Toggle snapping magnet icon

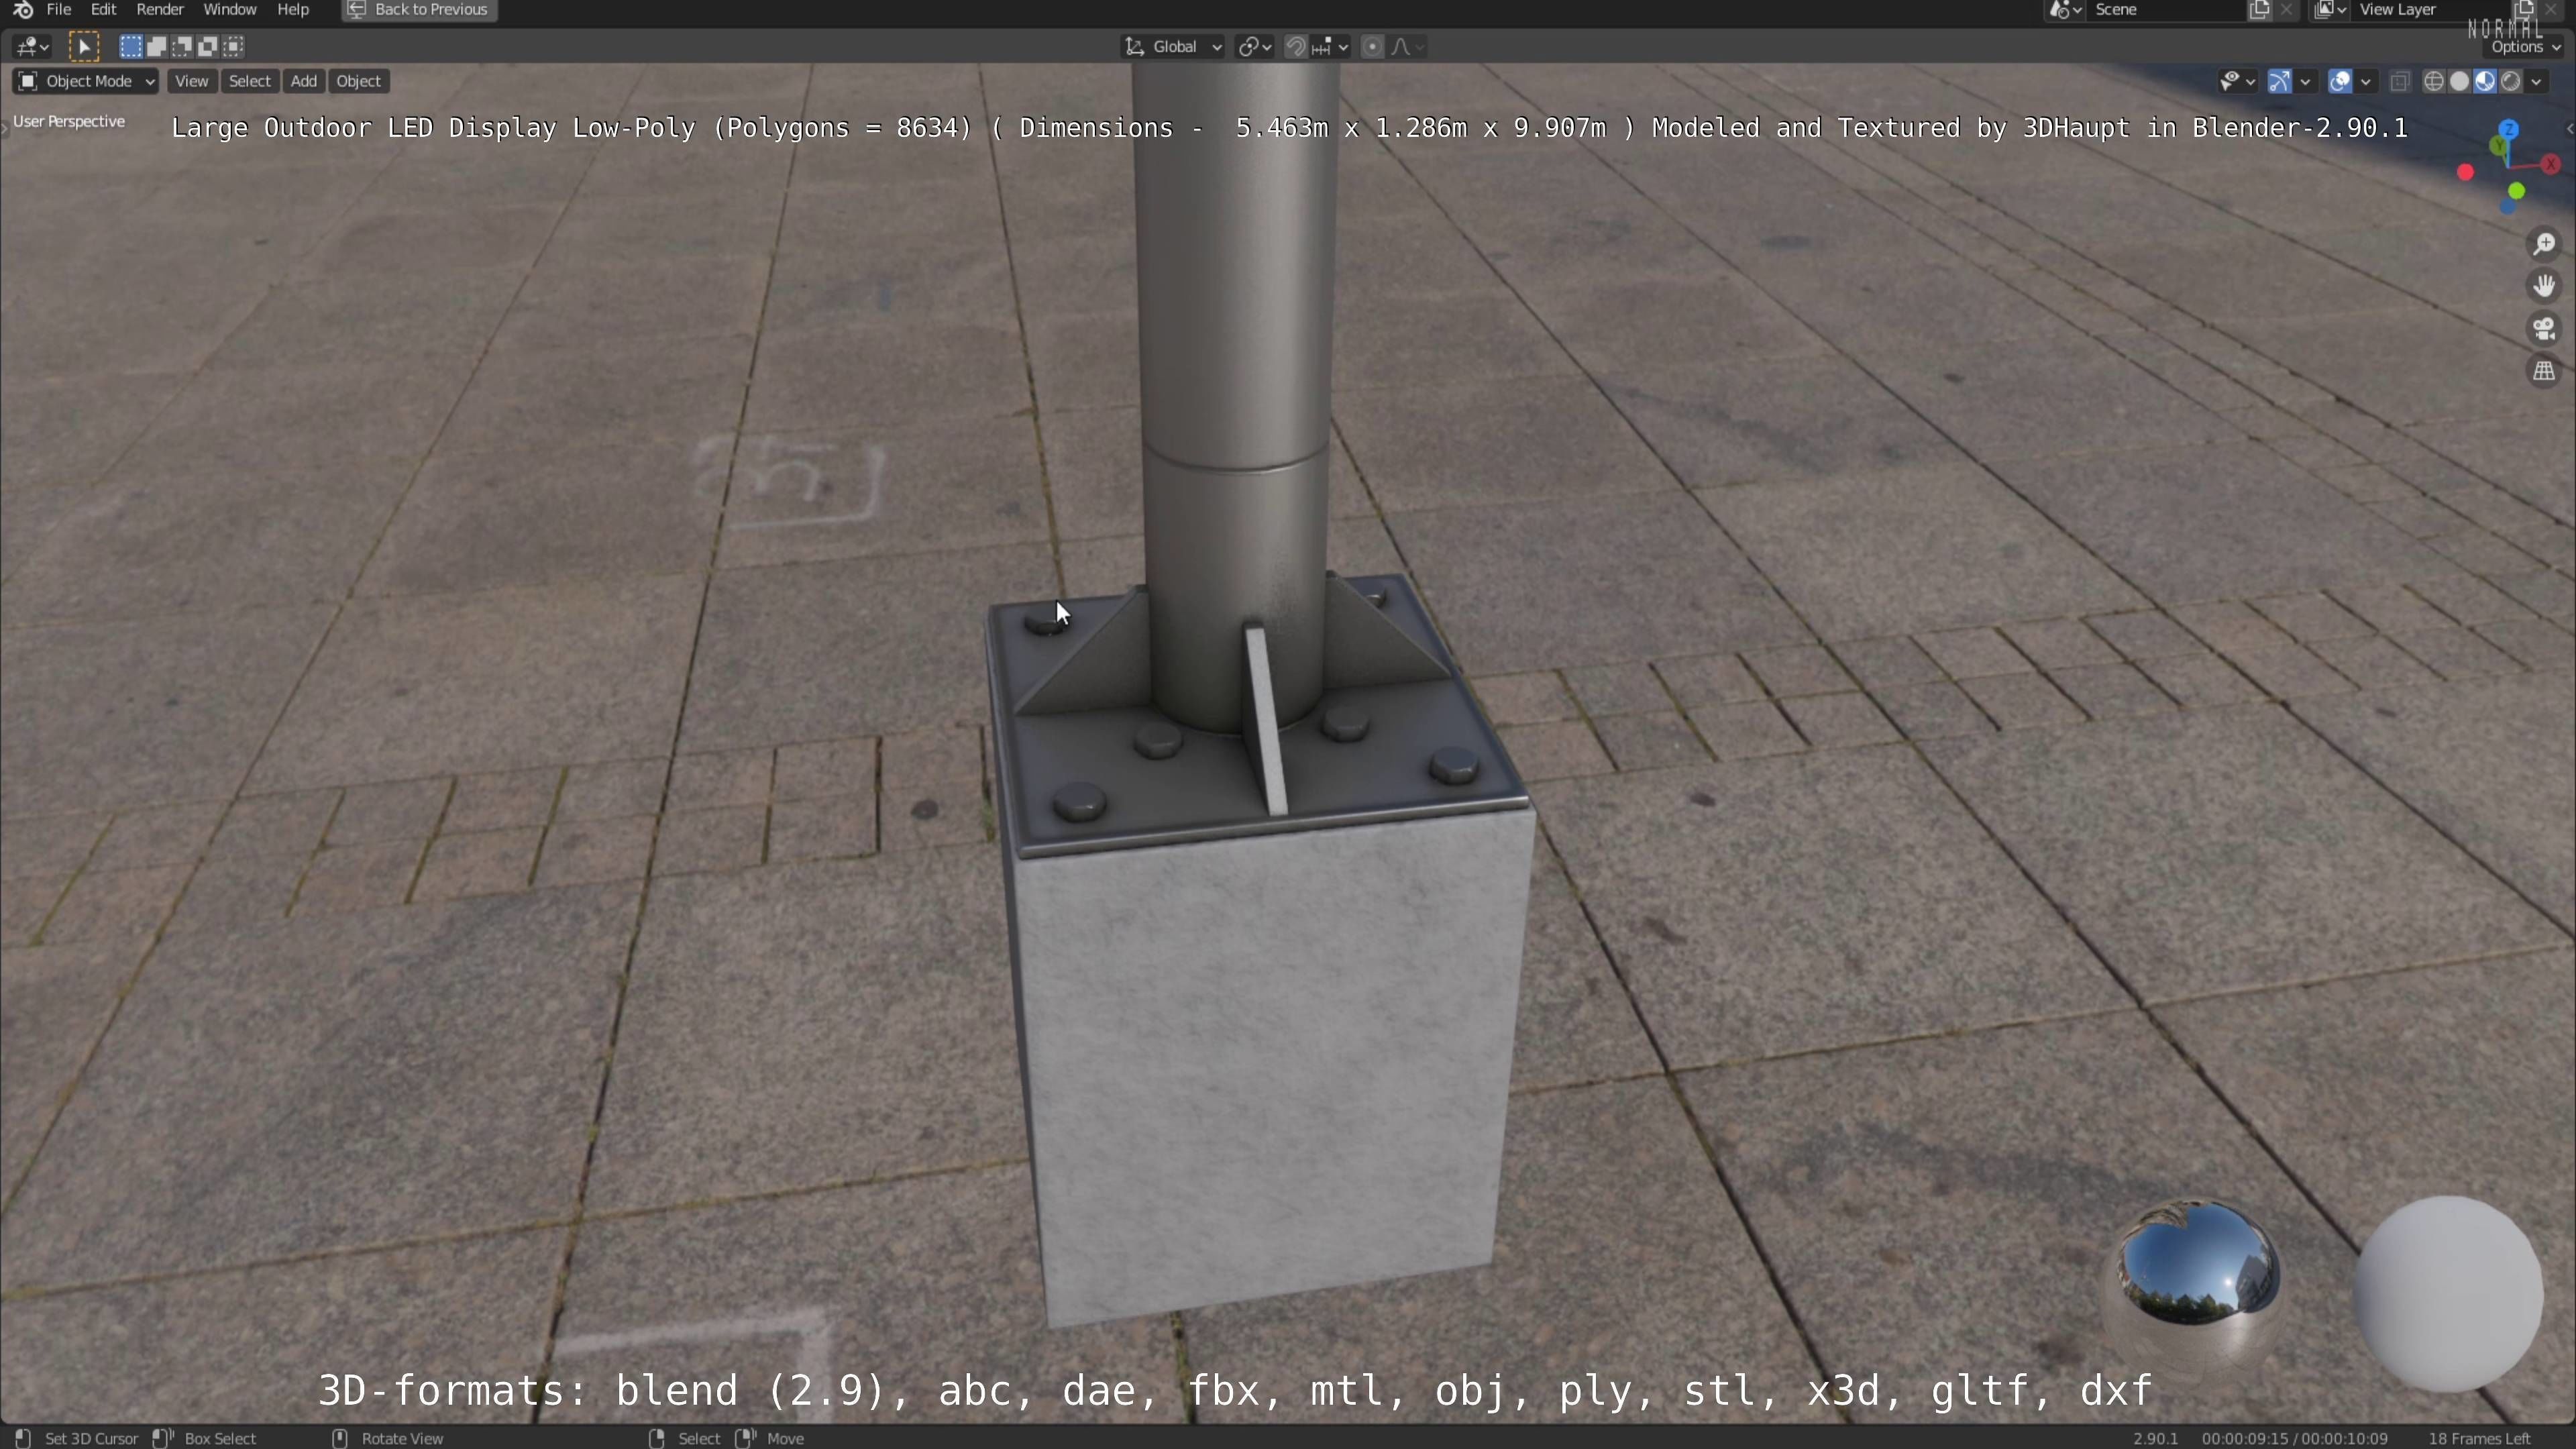(x=1296, y=46)
